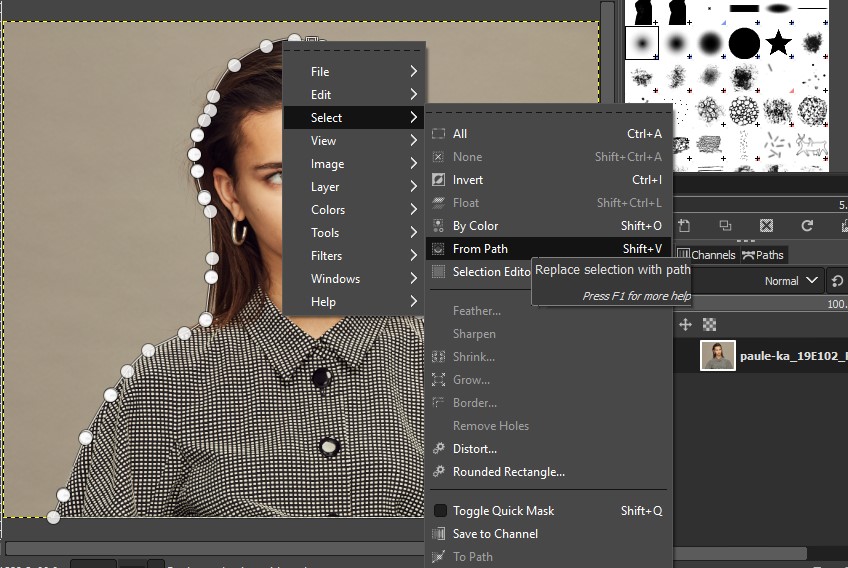The height and width of the screenshot is (568, 848).
Task: Click the lock alpha checkerboard icon
Action: [709, 324]
